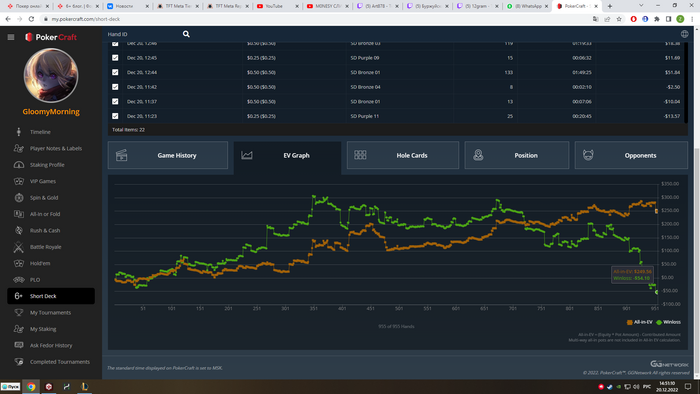Click the PokerCraft logo

point(51,37)
